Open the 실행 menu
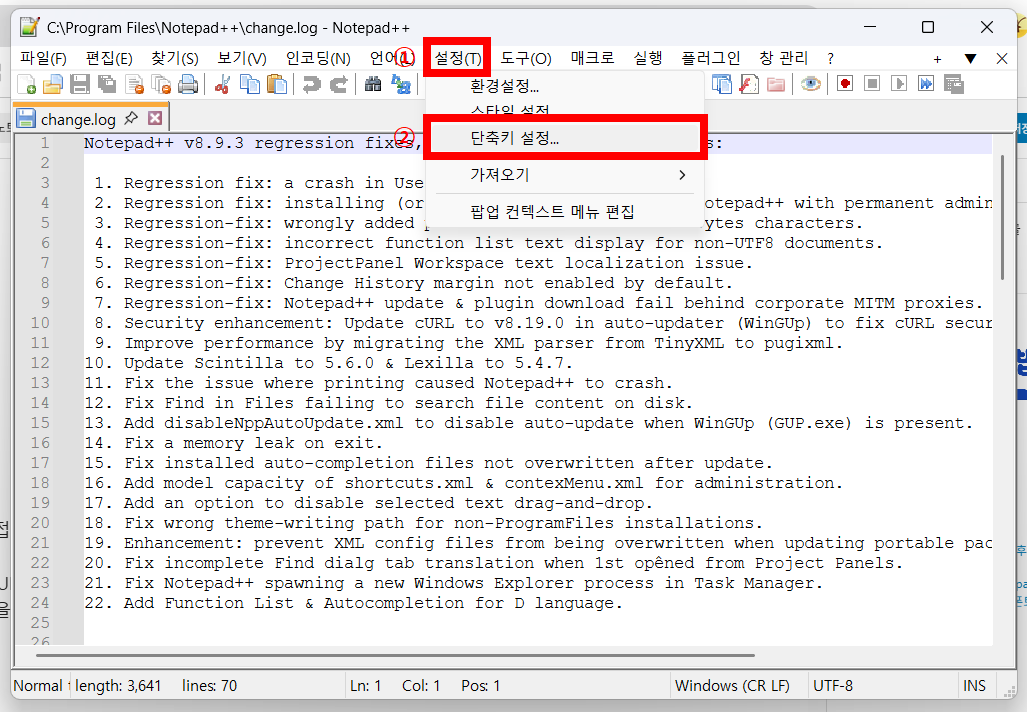 [x=648, y=58]
